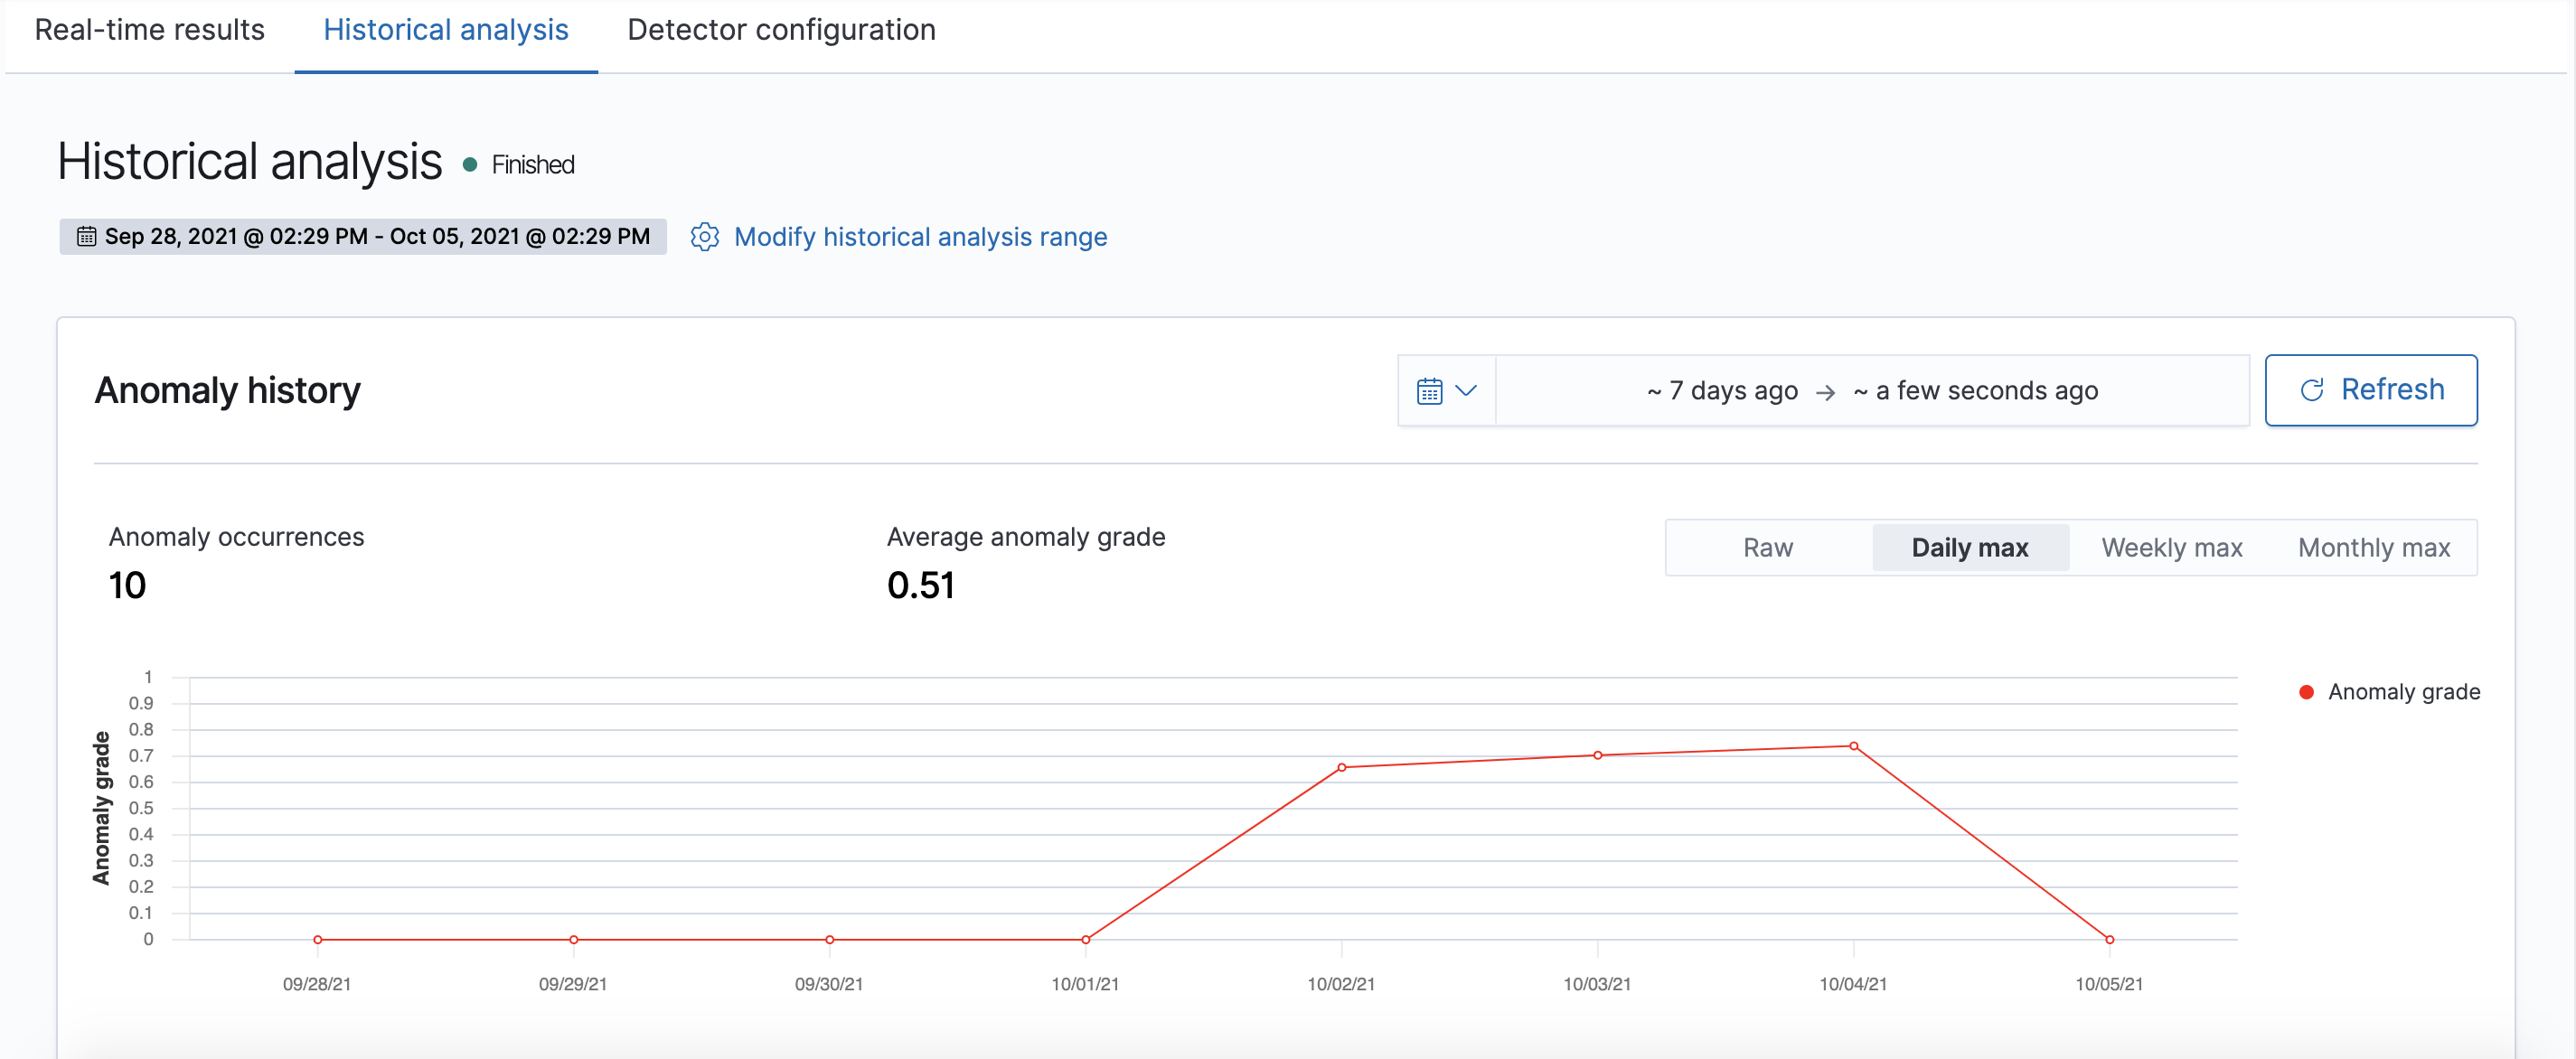Click the refresh arrow icon in Refresh button

coord(2312,390)
